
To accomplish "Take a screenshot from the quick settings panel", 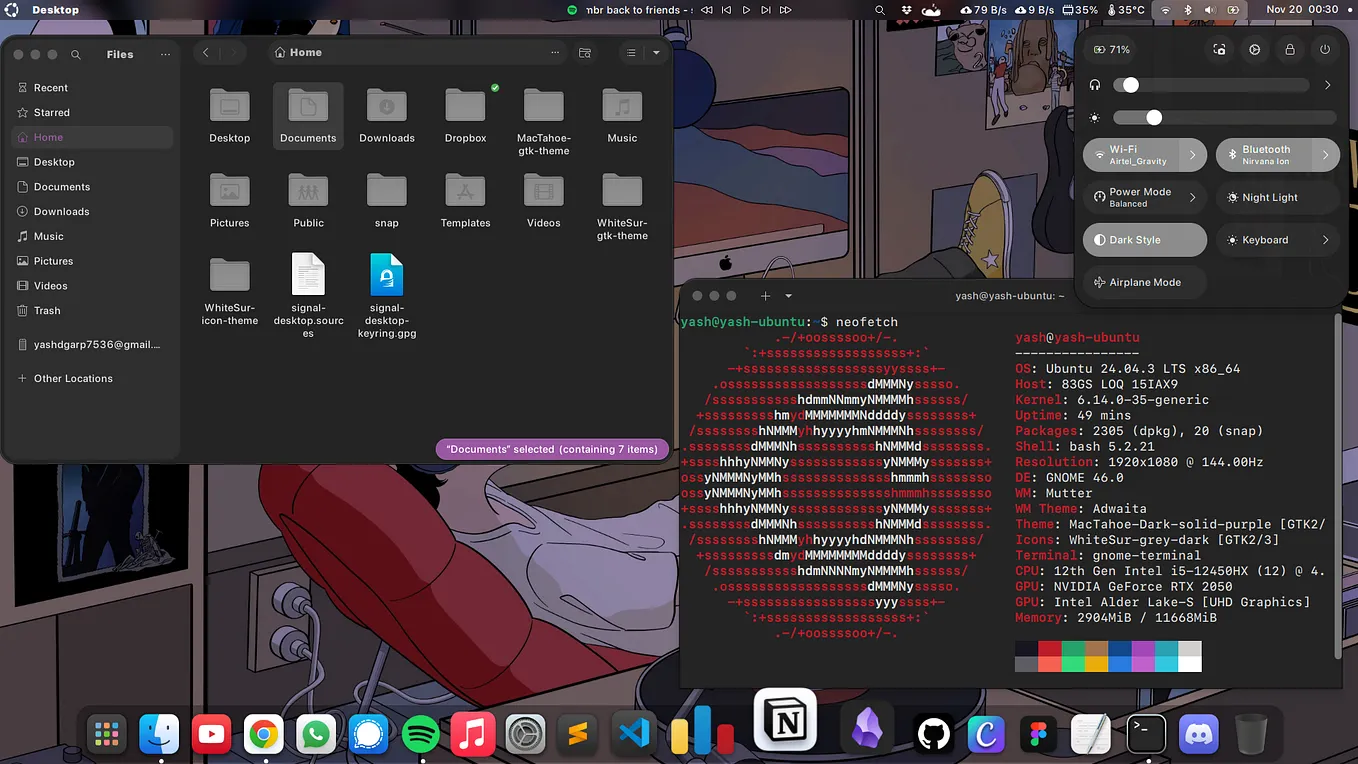I will coord(1219,48).
